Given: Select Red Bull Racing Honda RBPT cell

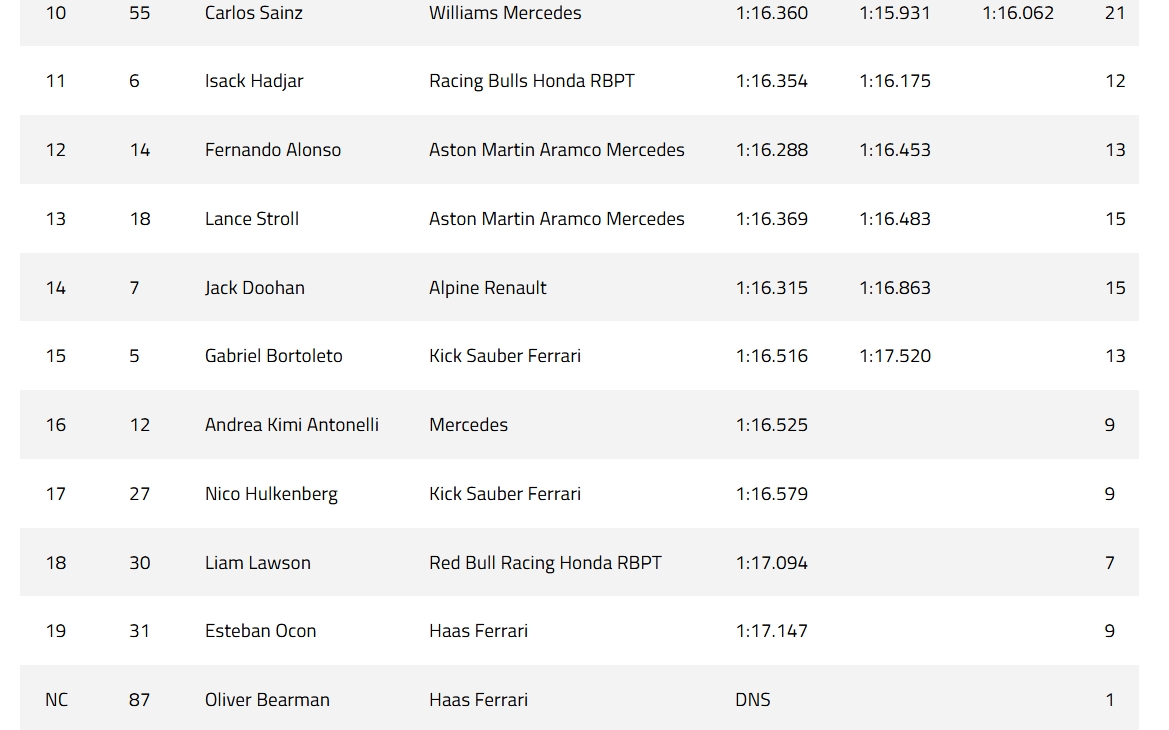Looking at the screenshot, I should click(545, 563).
